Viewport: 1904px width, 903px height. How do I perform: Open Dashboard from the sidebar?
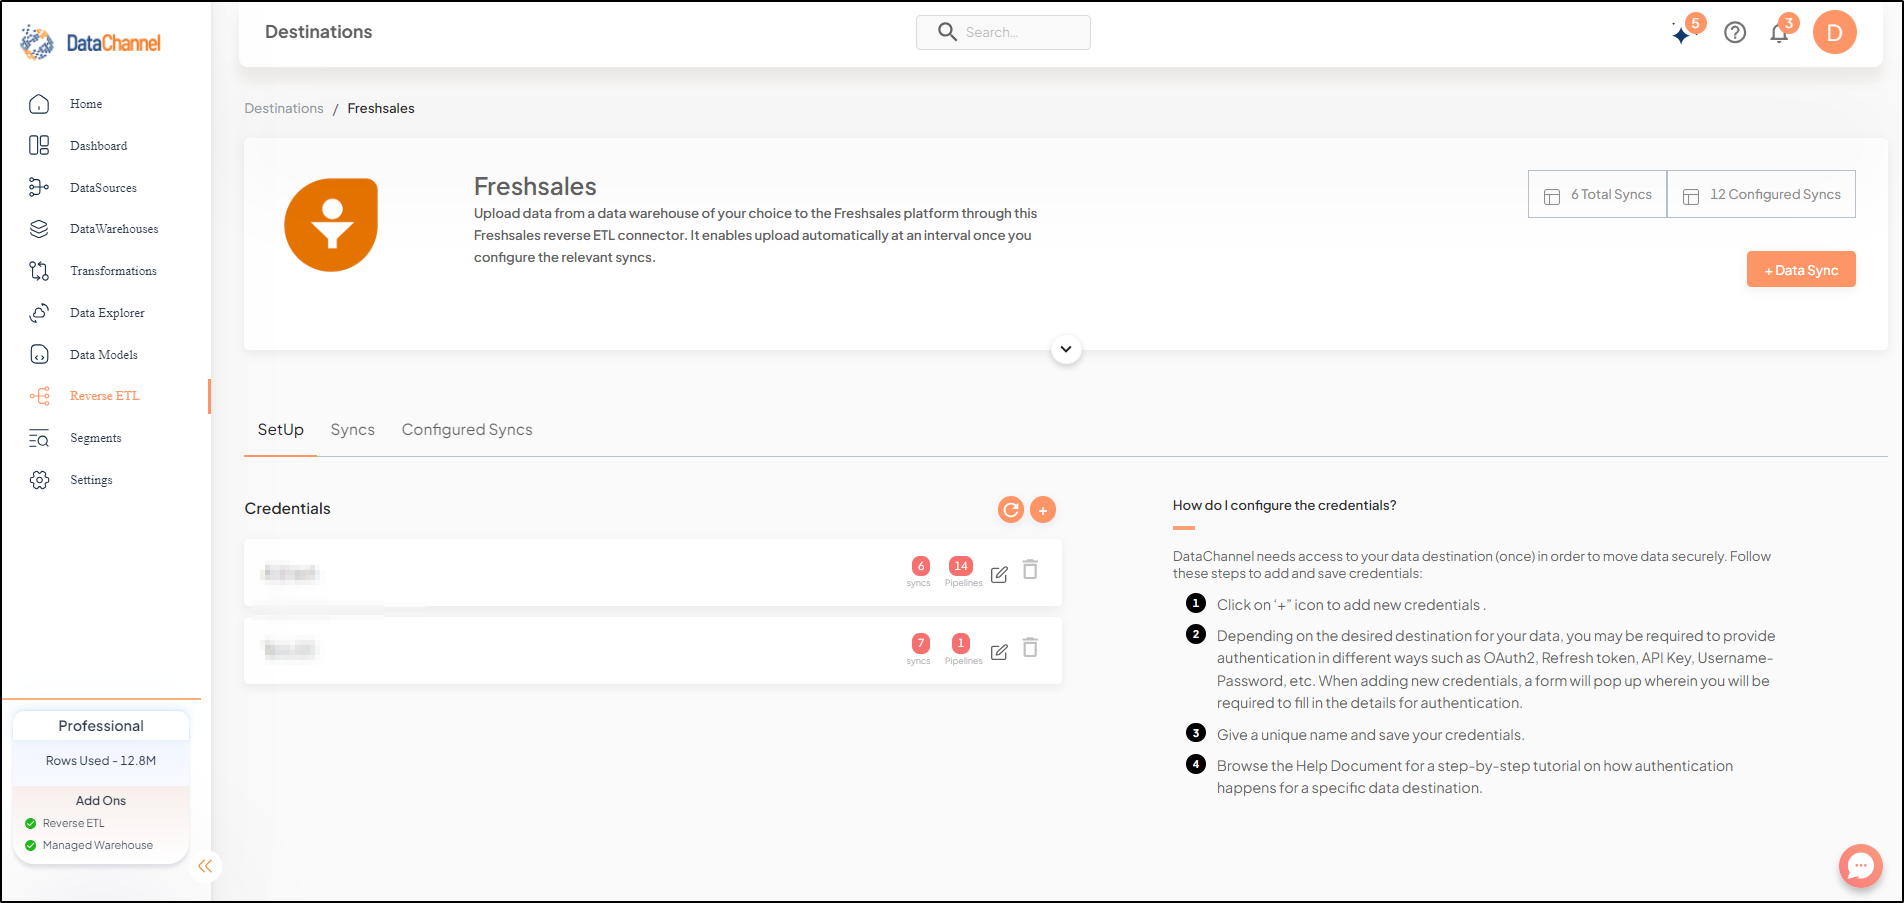[99, 146]
